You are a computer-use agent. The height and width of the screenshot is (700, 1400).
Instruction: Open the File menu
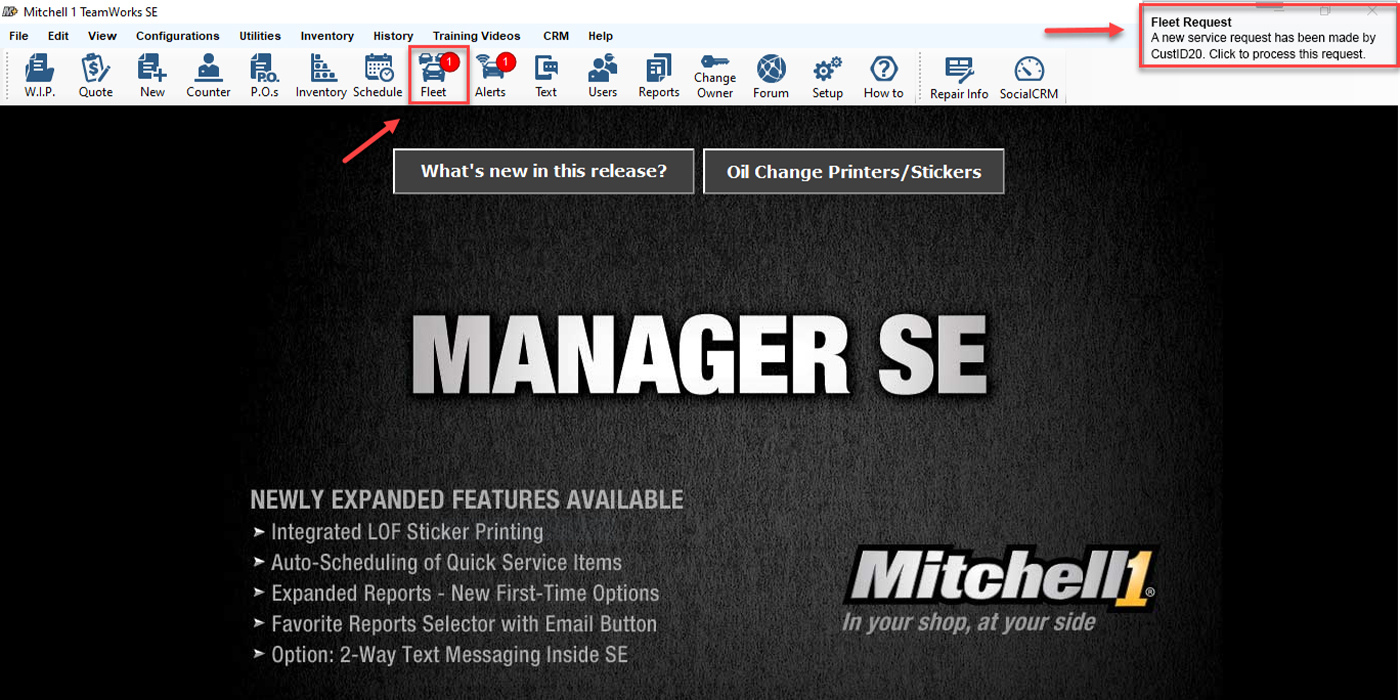click(x=18, y=36)
